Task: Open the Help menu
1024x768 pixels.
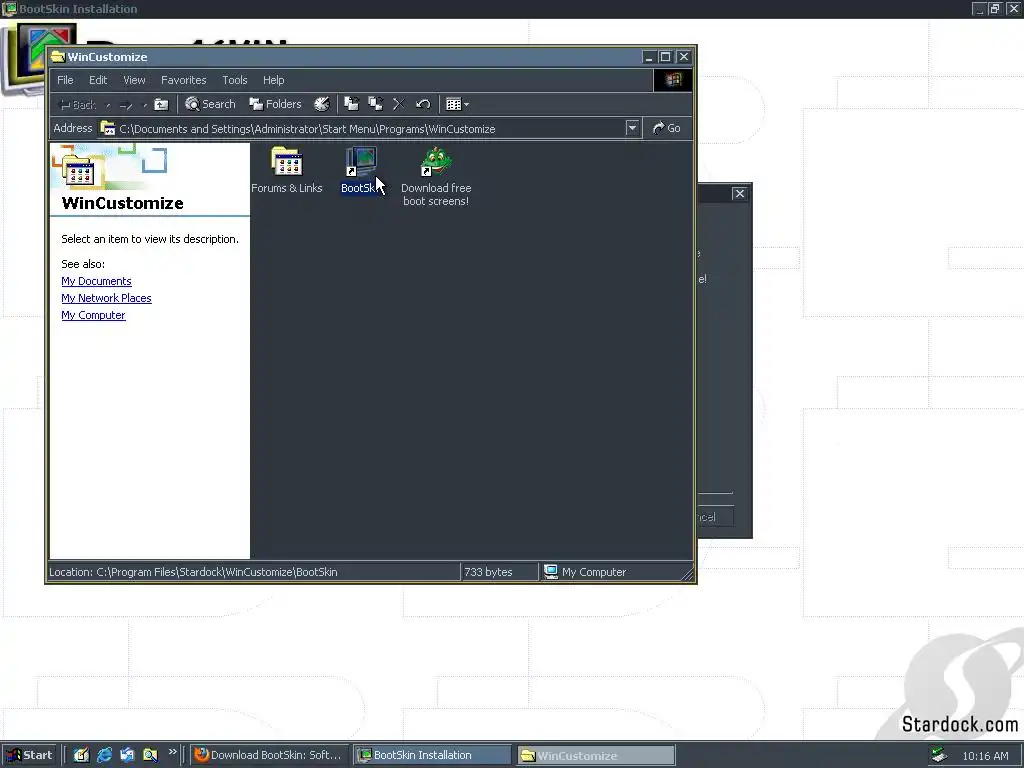Action: click(274, 80)
